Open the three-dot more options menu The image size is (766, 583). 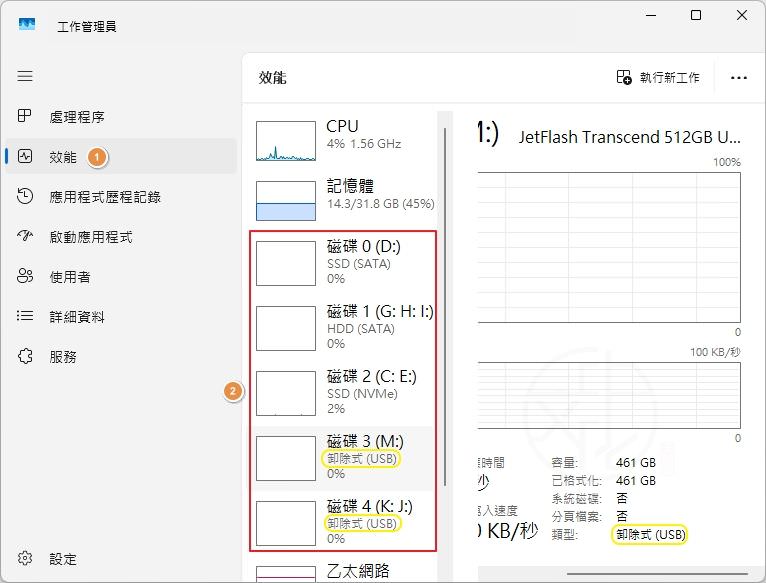(x=739, y=77)
